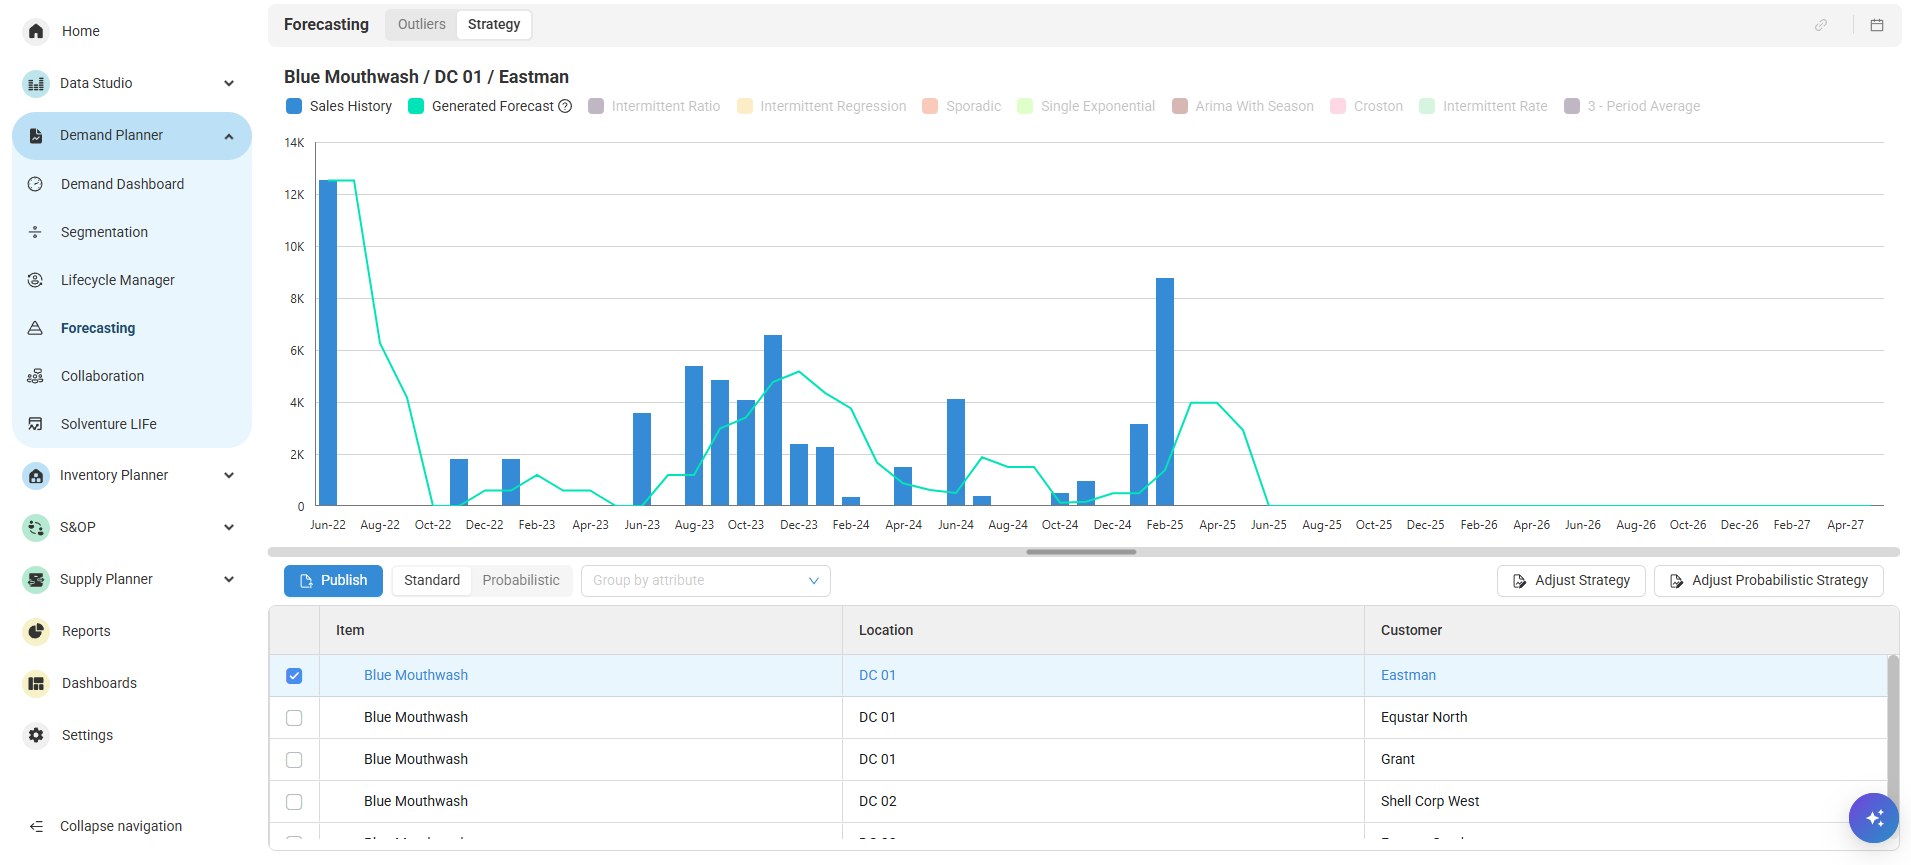Click the Generated Forecast help icon

click(x=565, y=106)
